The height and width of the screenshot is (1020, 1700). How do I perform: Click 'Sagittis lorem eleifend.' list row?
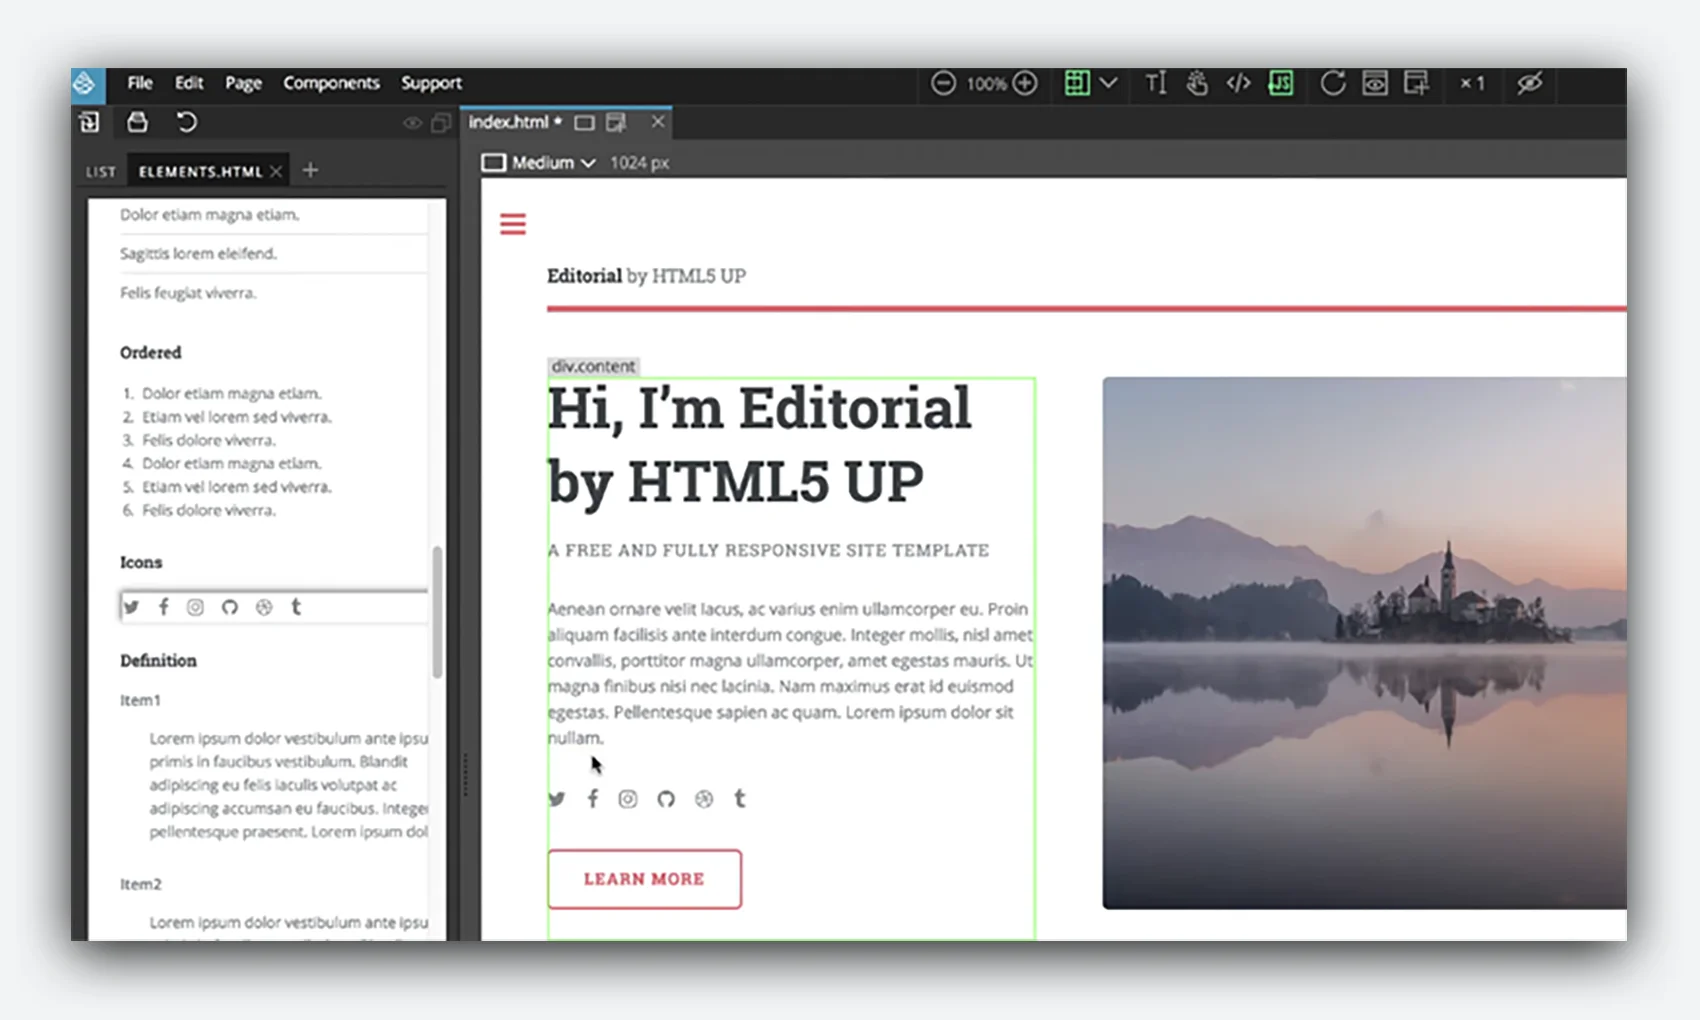point(274,254)
